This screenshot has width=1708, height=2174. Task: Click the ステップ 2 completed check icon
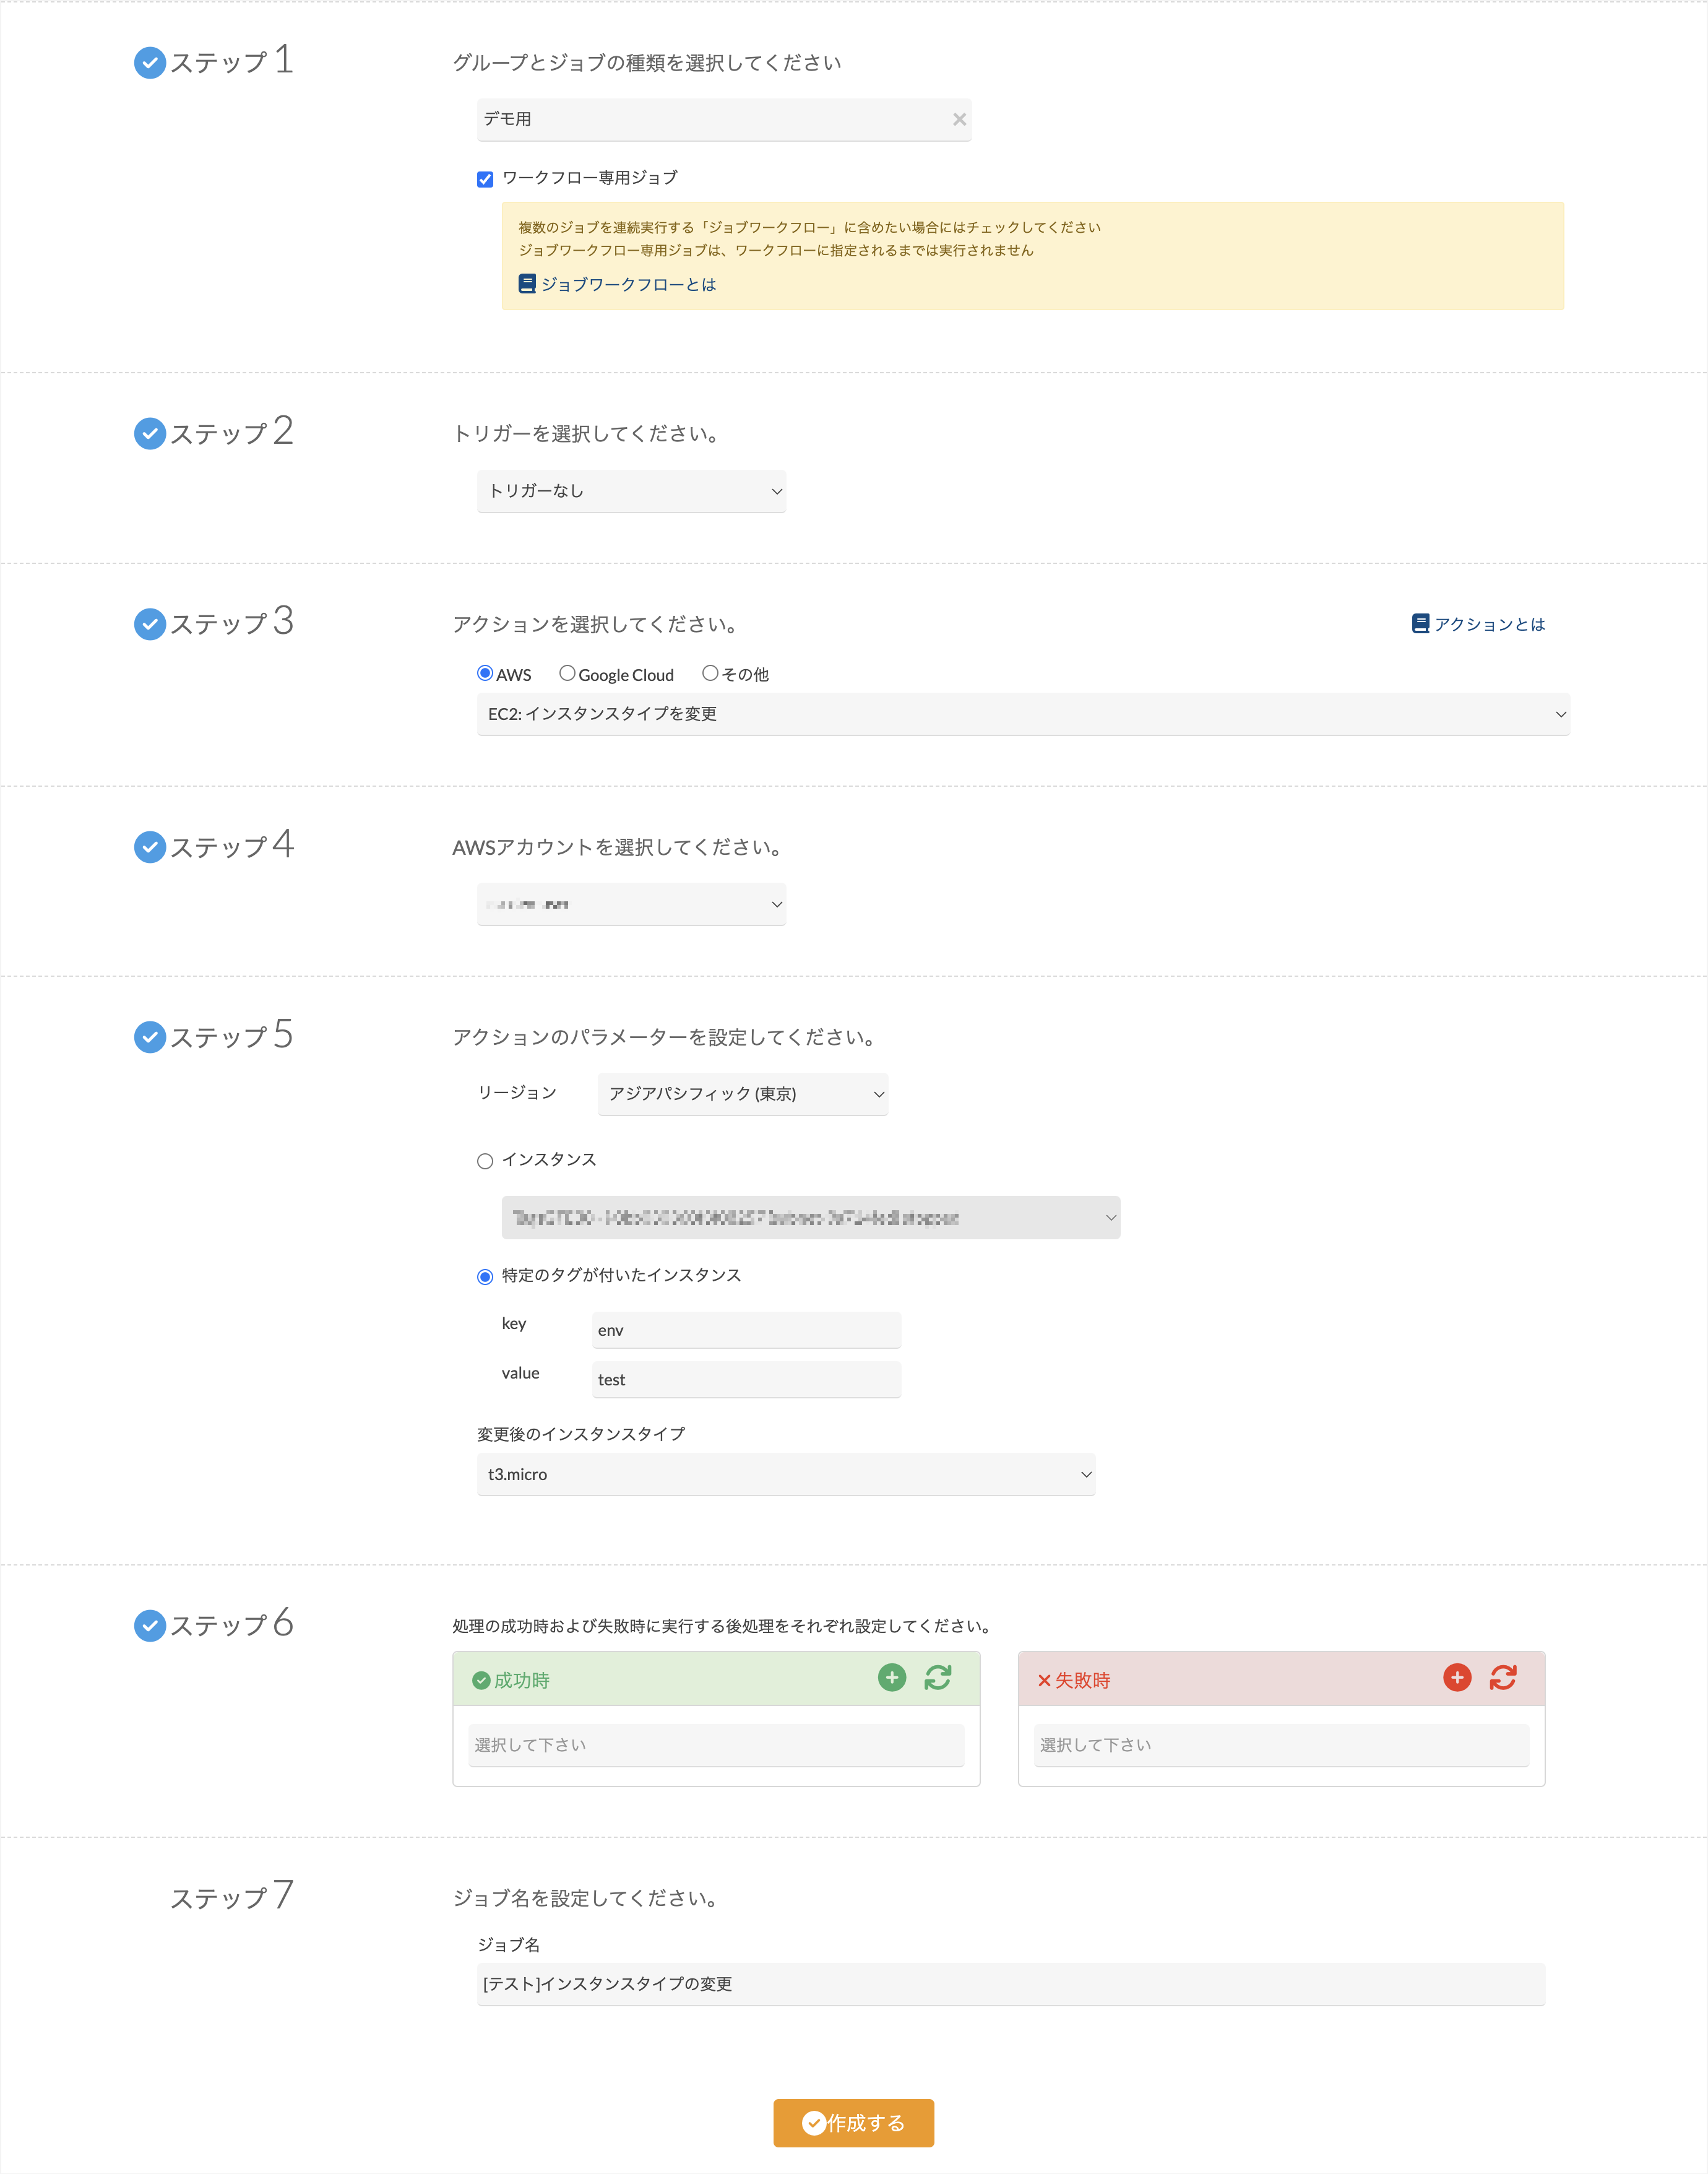click(x=150, y=433)
